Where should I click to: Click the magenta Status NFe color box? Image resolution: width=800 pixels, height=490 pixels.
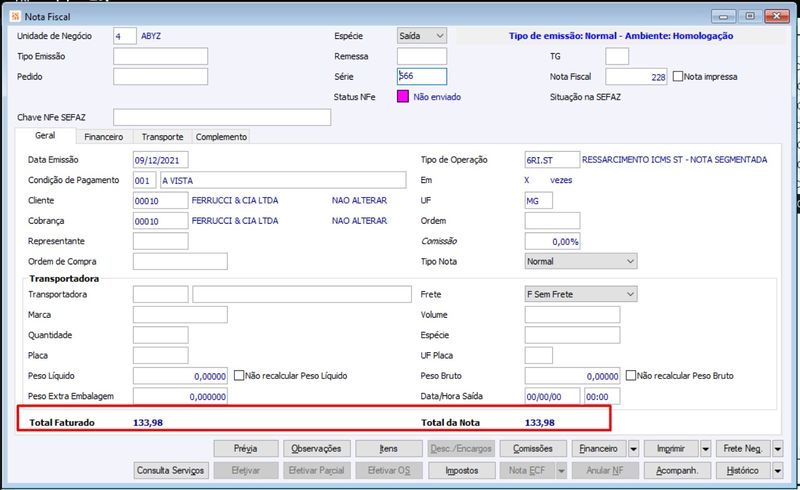click(403, 97)
